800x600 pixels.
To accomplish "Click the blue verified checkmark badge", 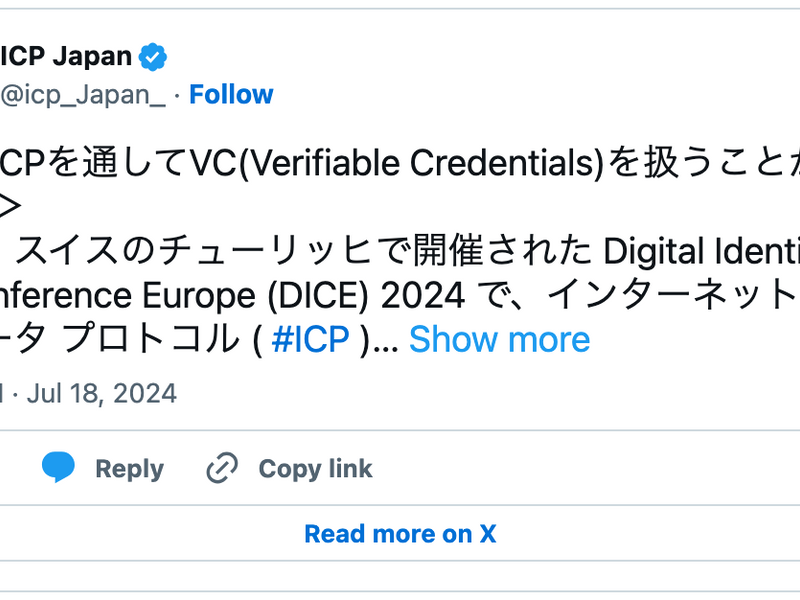I will [x=152, y=56].
